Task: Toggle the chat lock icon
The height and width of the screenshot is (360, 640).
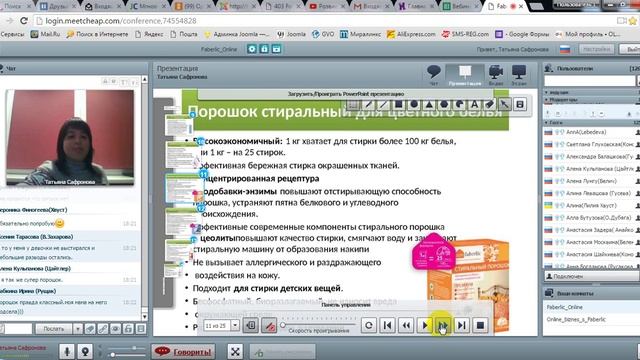Action: 128,329
